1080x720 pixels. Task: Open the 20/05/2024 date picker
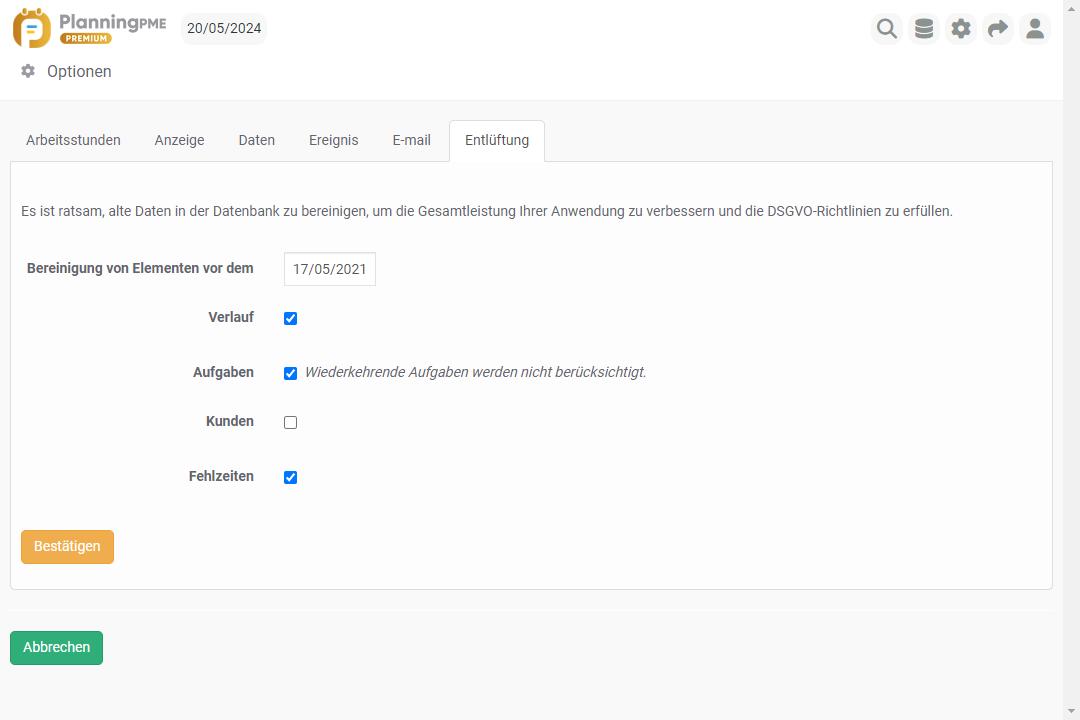(224, 29)
